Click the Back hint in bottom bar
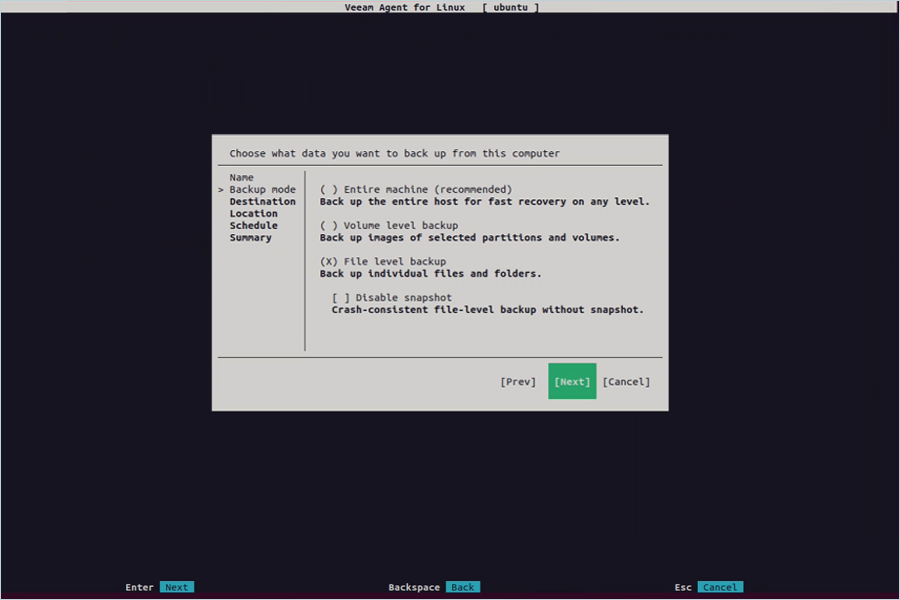Viewport: 900px width, 600px height. pos(463,587)
